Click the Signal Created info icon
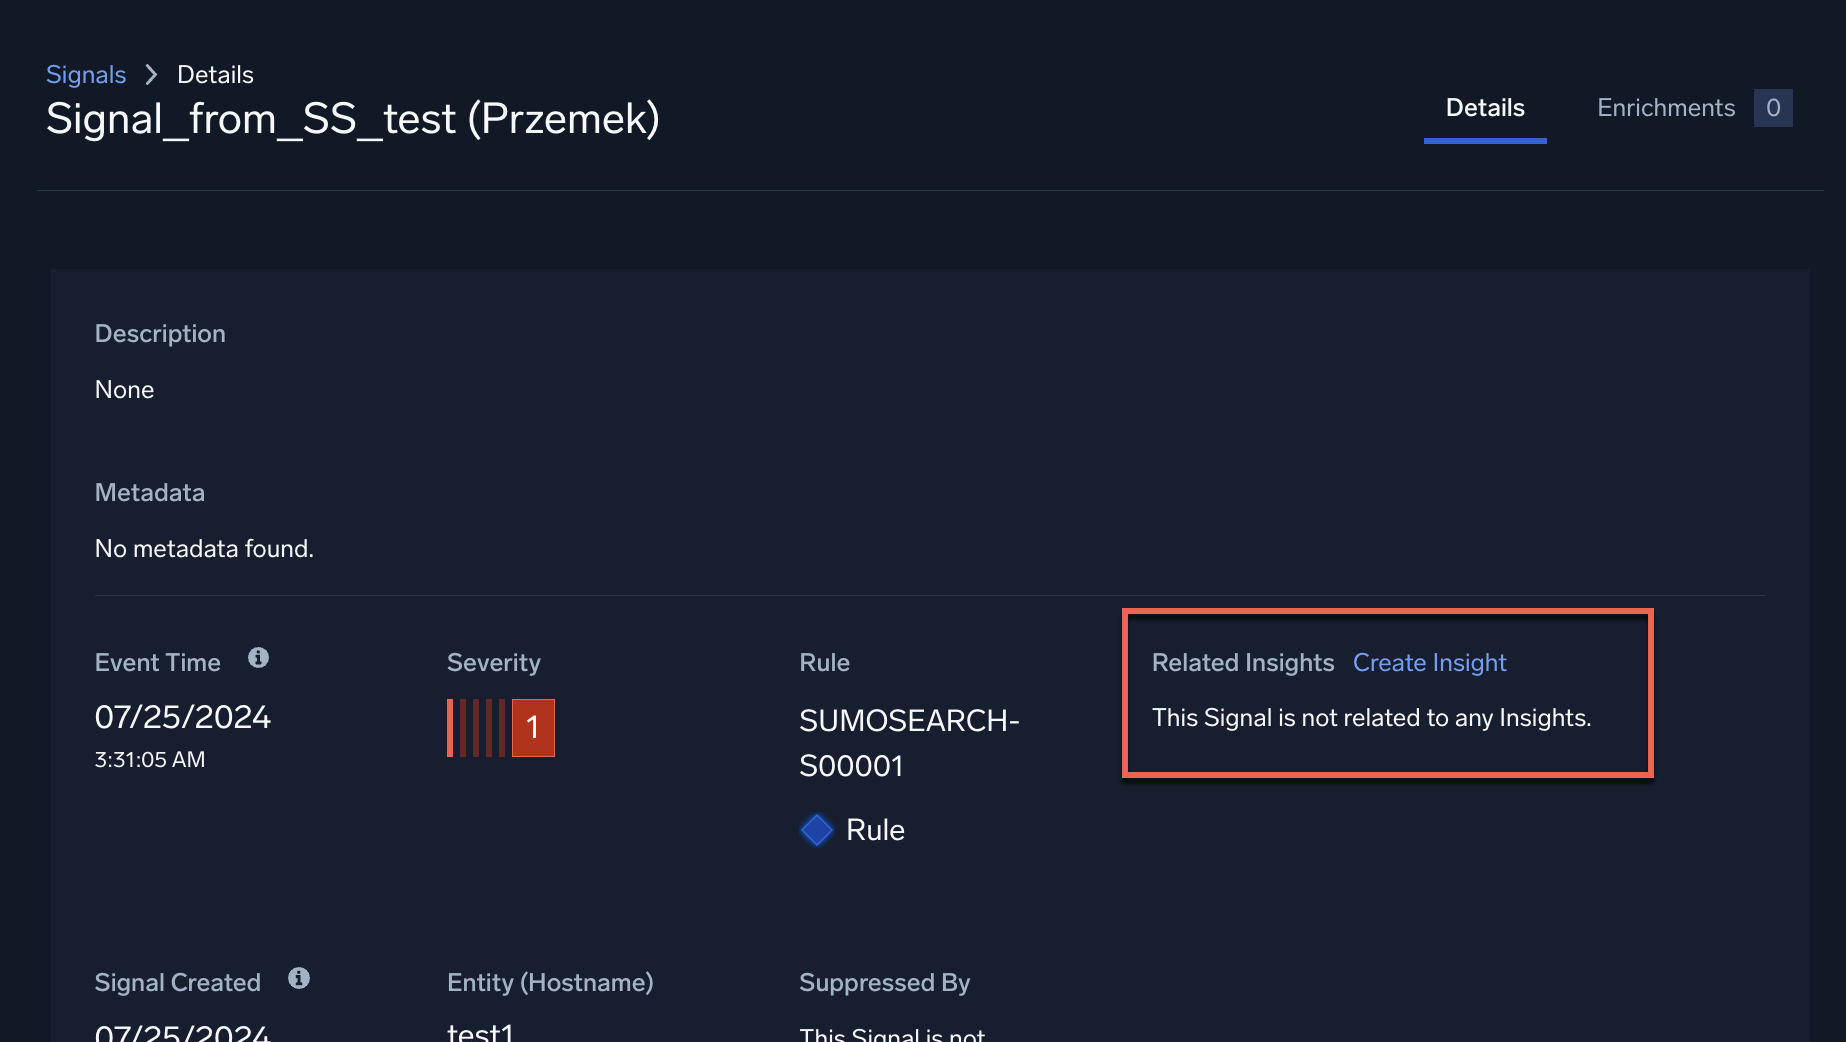The width and height of the screenshot is (1846, 1042). pyautogui.click(x=298, y=978)
